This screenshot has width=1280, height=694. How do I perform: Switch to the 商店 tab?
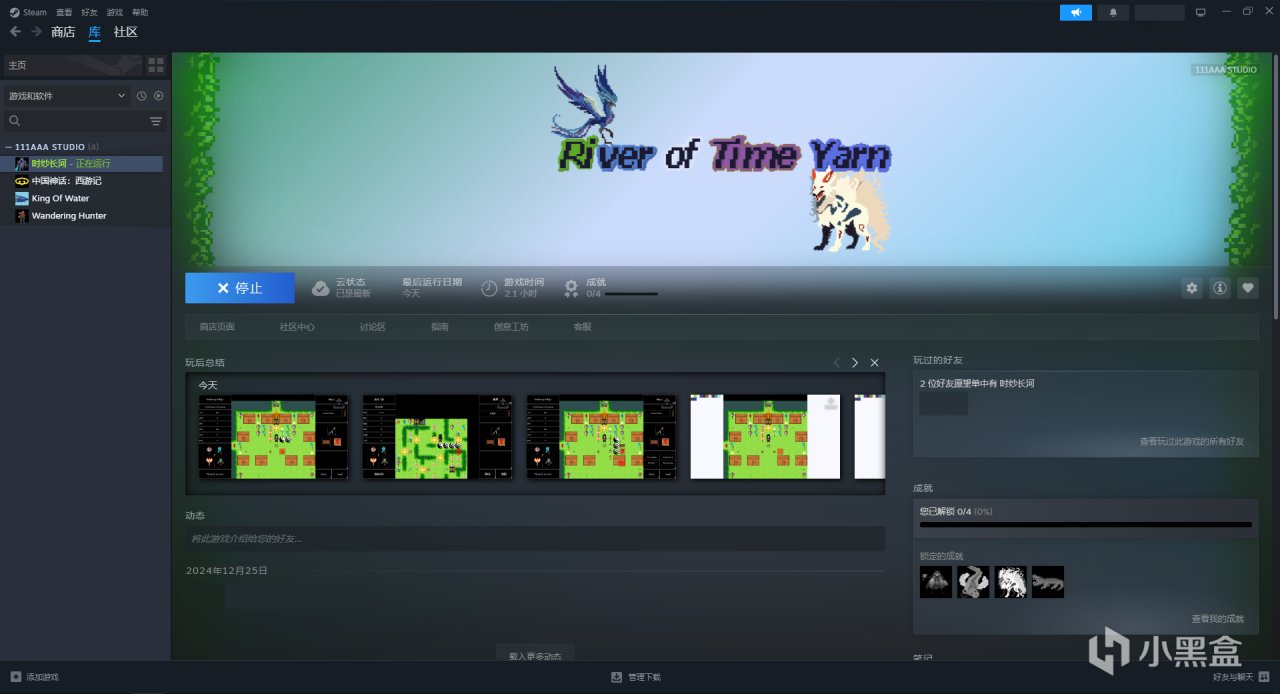coord(63,32)
